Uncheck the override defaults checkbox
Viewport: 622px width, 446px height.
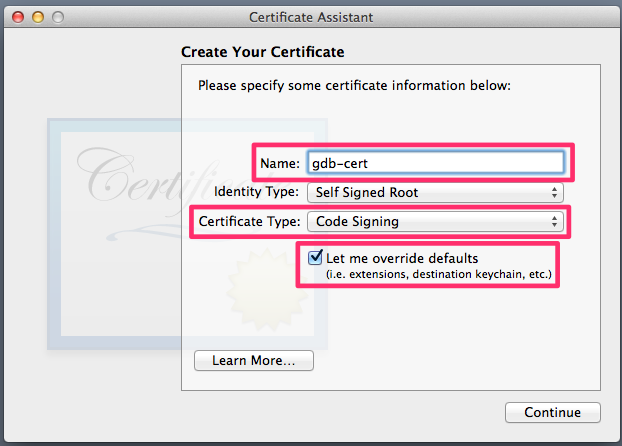316,258
